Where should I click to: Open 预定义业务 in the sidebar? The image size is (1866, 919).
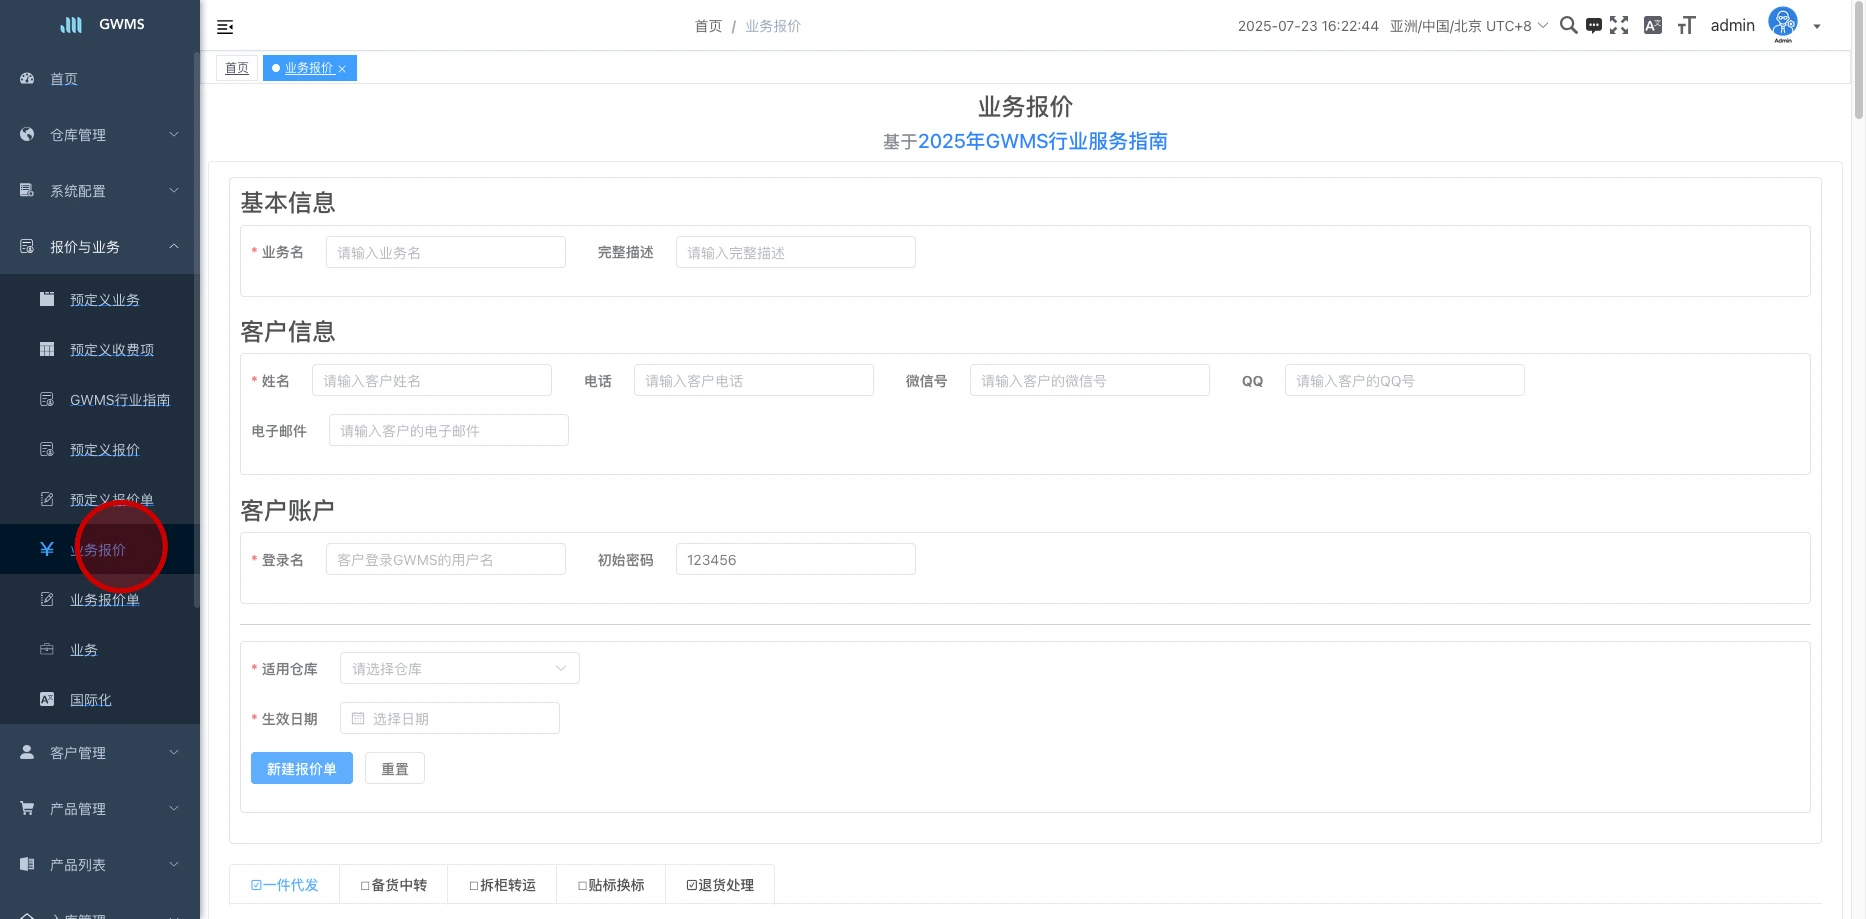[104, 300]
